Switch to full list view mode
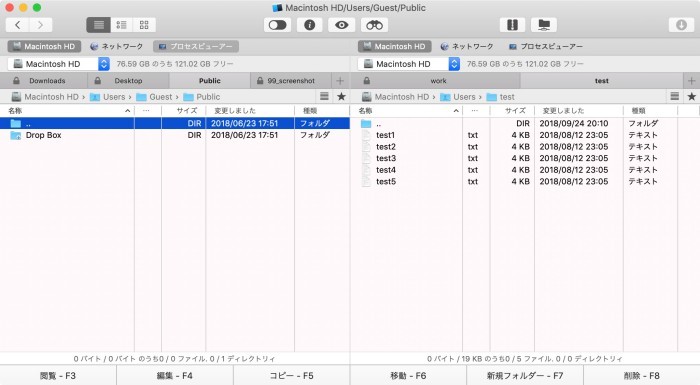 pos(98,25)
